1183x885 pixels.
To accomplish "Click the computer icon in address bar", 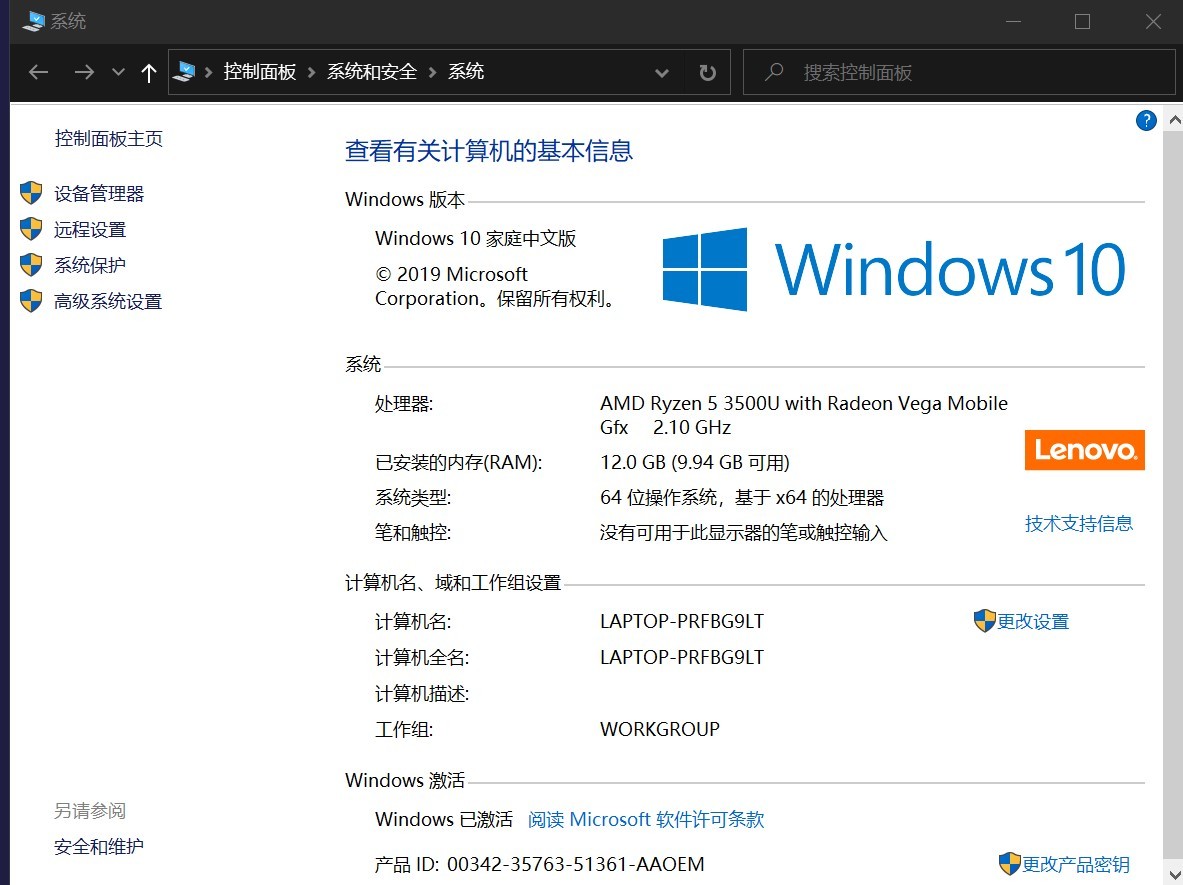I will [184, 72].
